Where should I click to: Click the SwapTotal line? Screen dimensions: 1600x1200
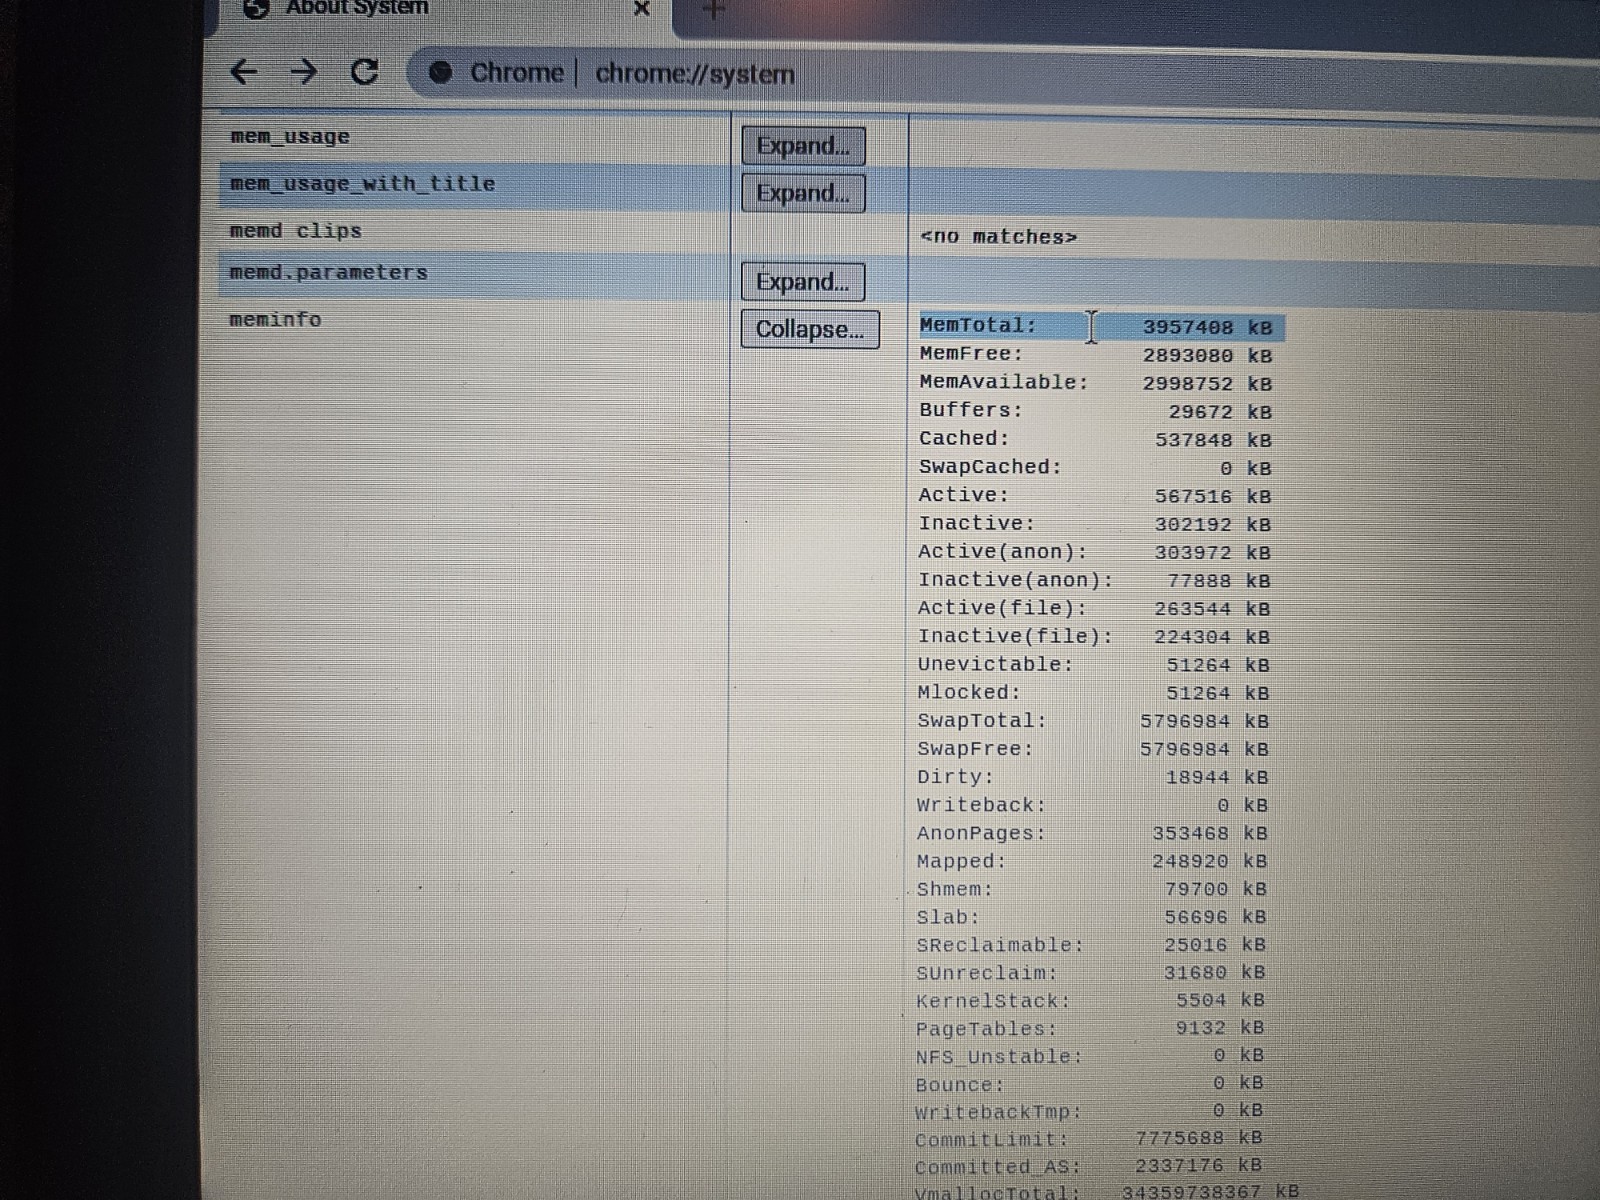(x=1093, y=720)
